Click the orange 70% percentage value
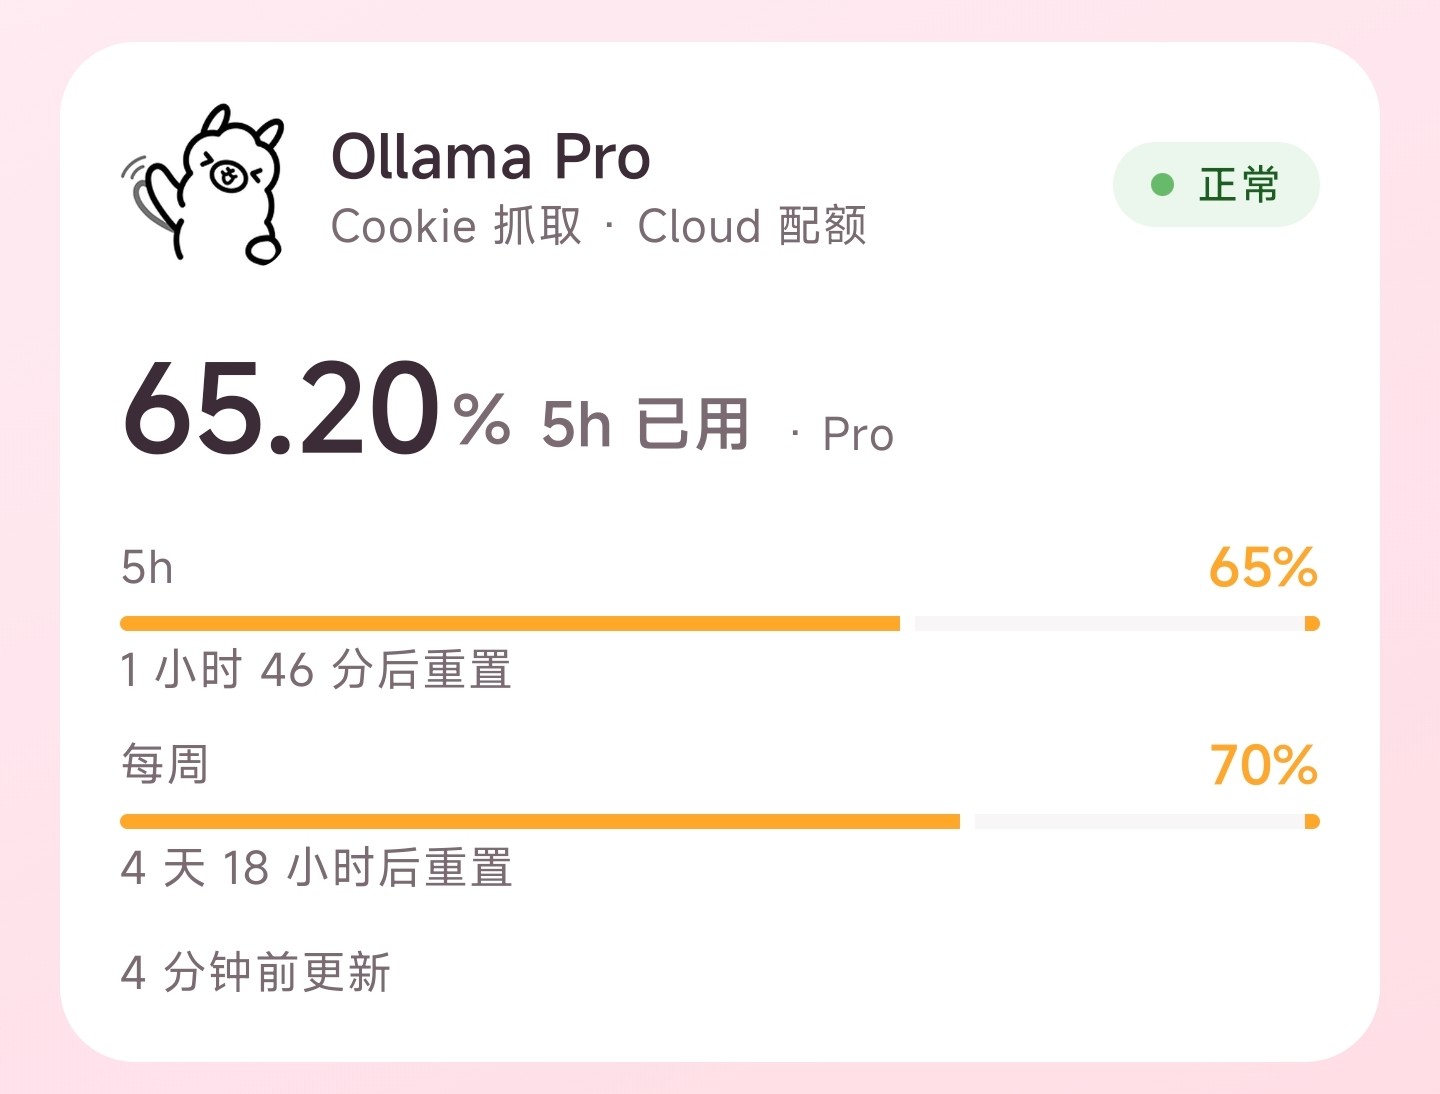This screenshot has height=1094, width=1440. [x=1264, y=765]
